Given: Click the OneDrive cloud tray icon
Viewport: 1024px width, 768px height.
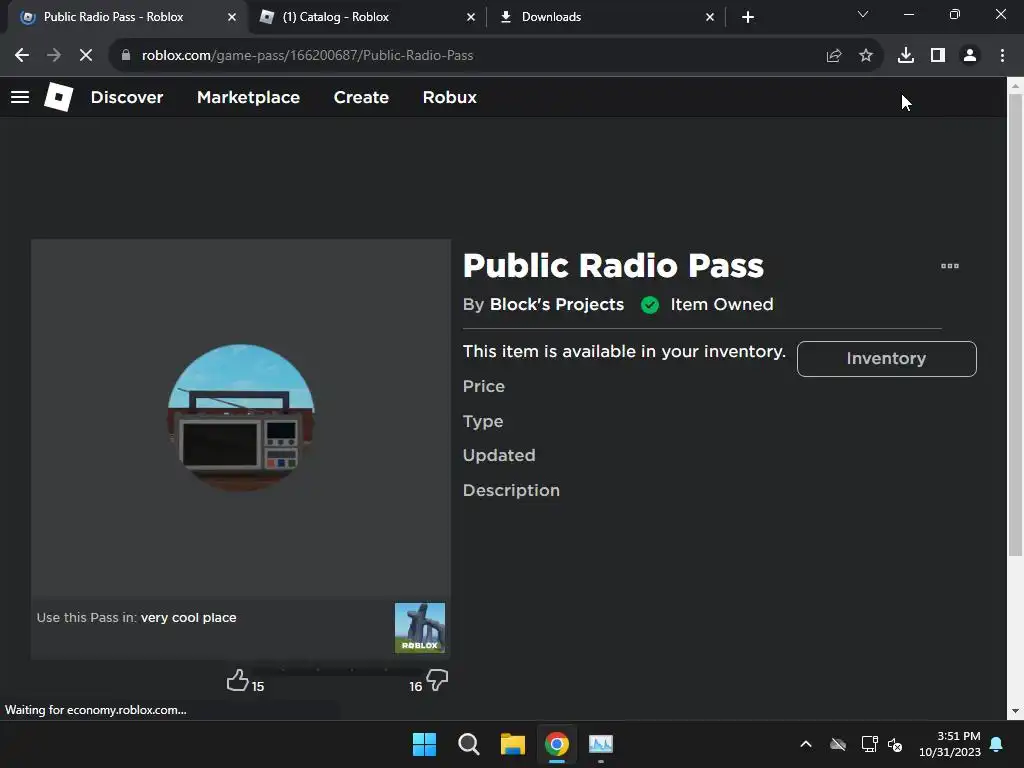Looking at the screenshot, I should click(838, 744).
